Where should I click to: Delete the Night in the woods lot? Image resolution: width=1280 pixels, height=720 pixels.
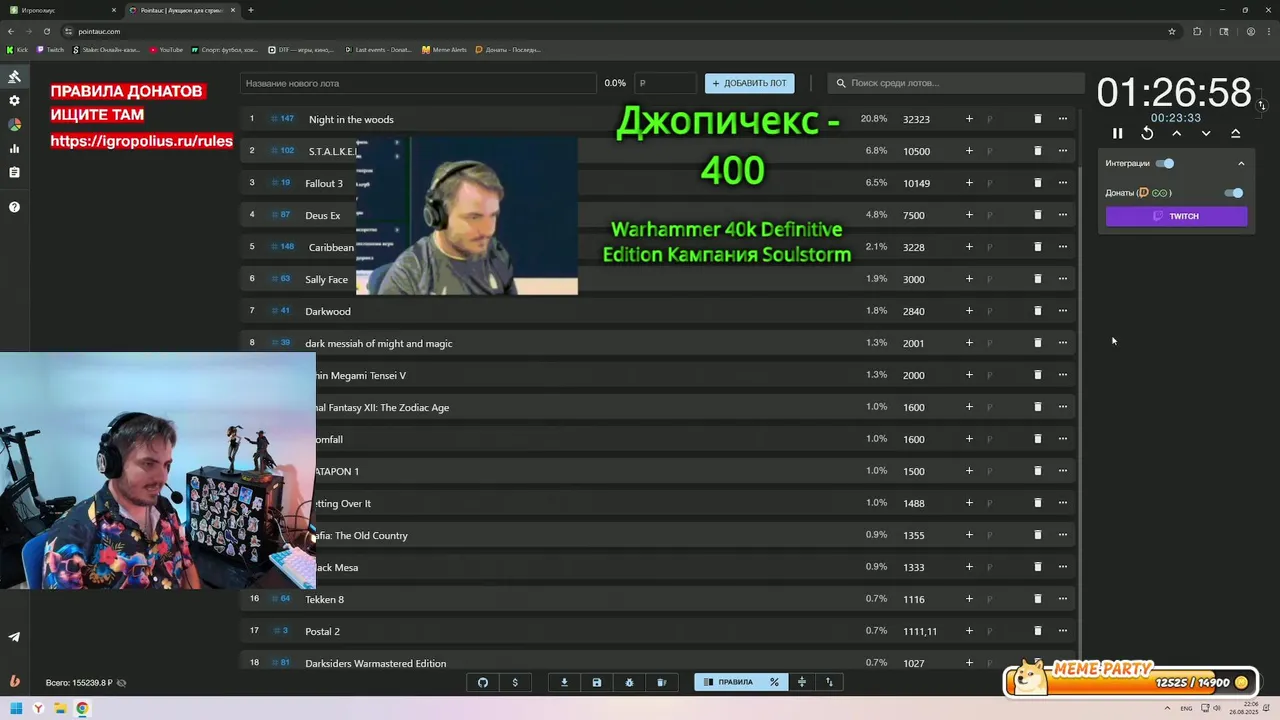[x=1037, y=119]
